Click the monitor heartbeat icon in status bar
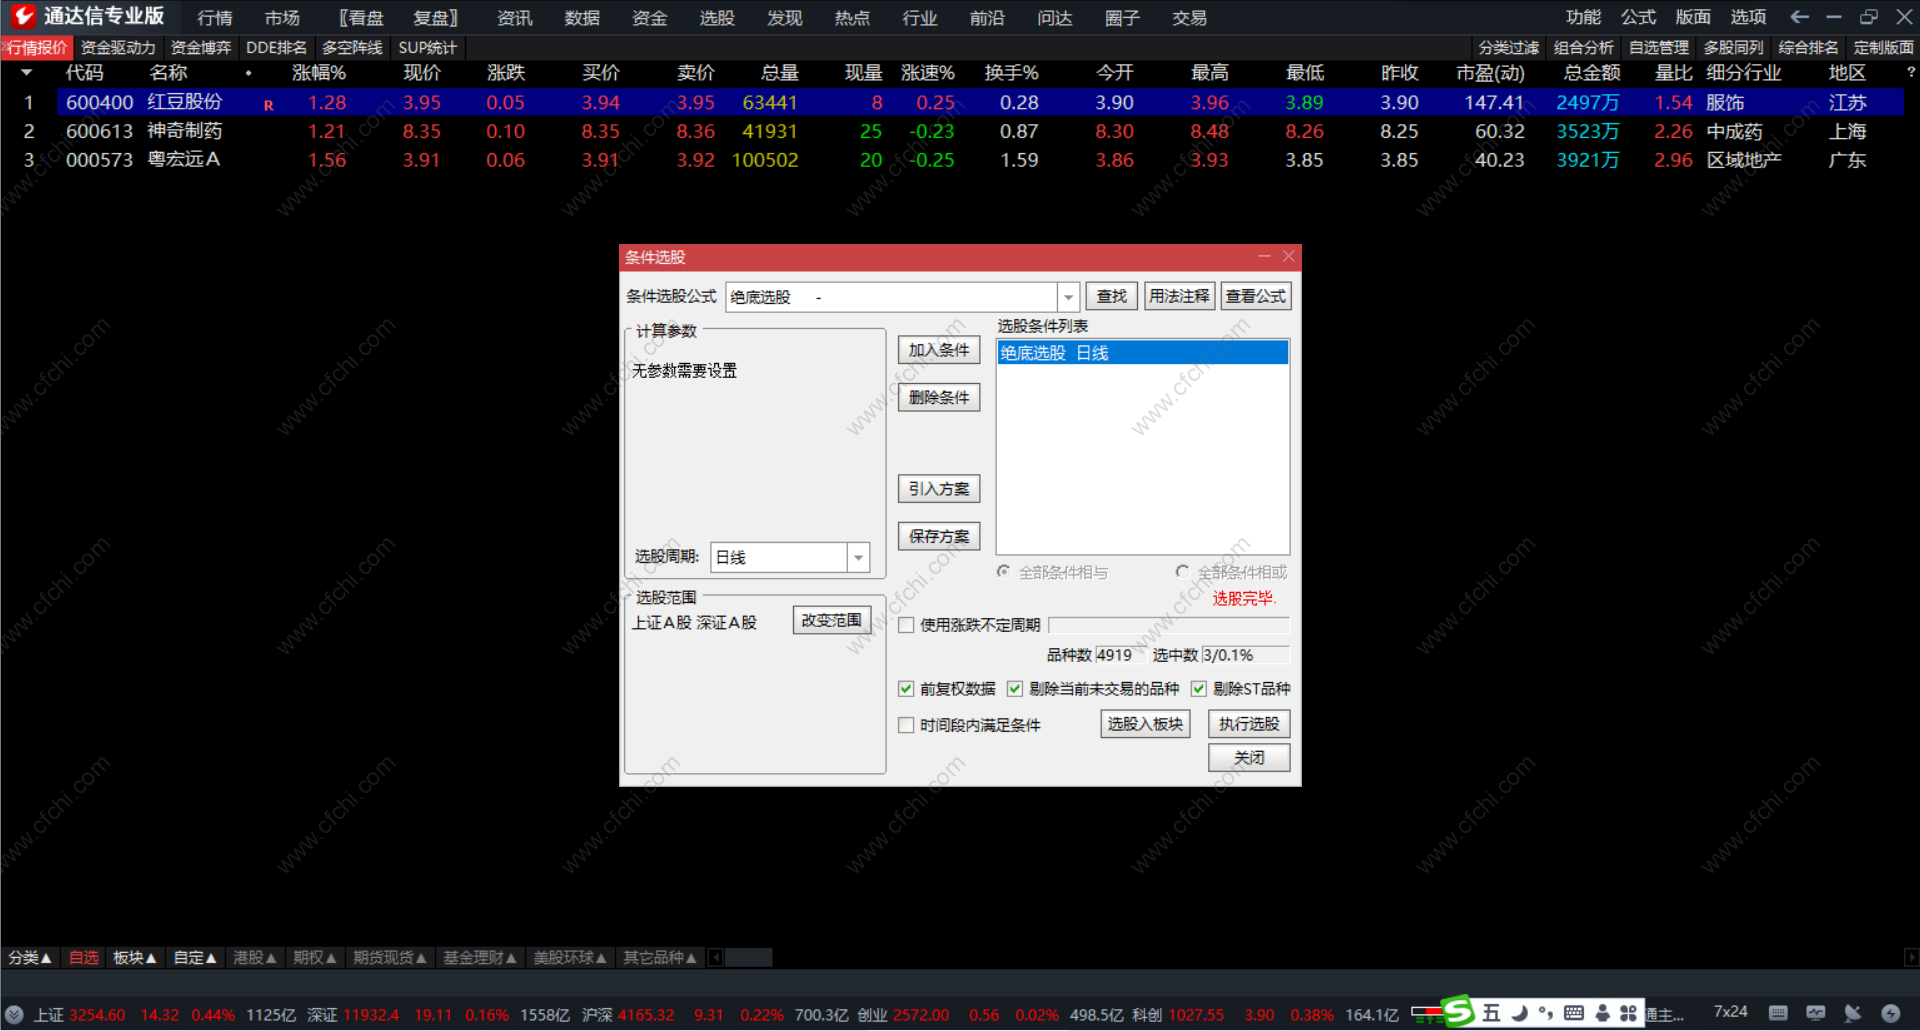This screenshot has height=1031, width=1920. pos(1816,1014)
